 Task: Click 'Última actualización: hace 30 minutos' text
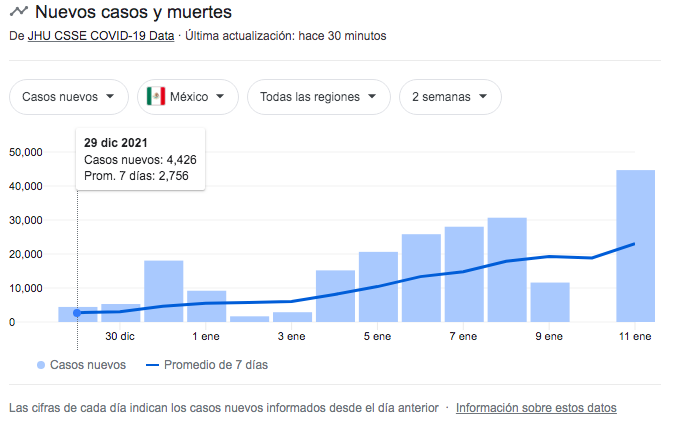[286, 35]
